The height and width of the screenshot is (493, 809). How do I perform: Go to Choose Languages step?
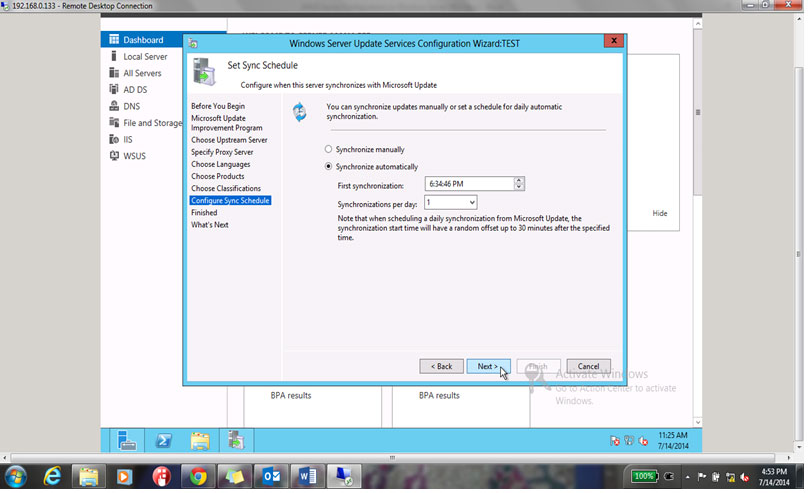pyautogui.click(x=220, y=164)
